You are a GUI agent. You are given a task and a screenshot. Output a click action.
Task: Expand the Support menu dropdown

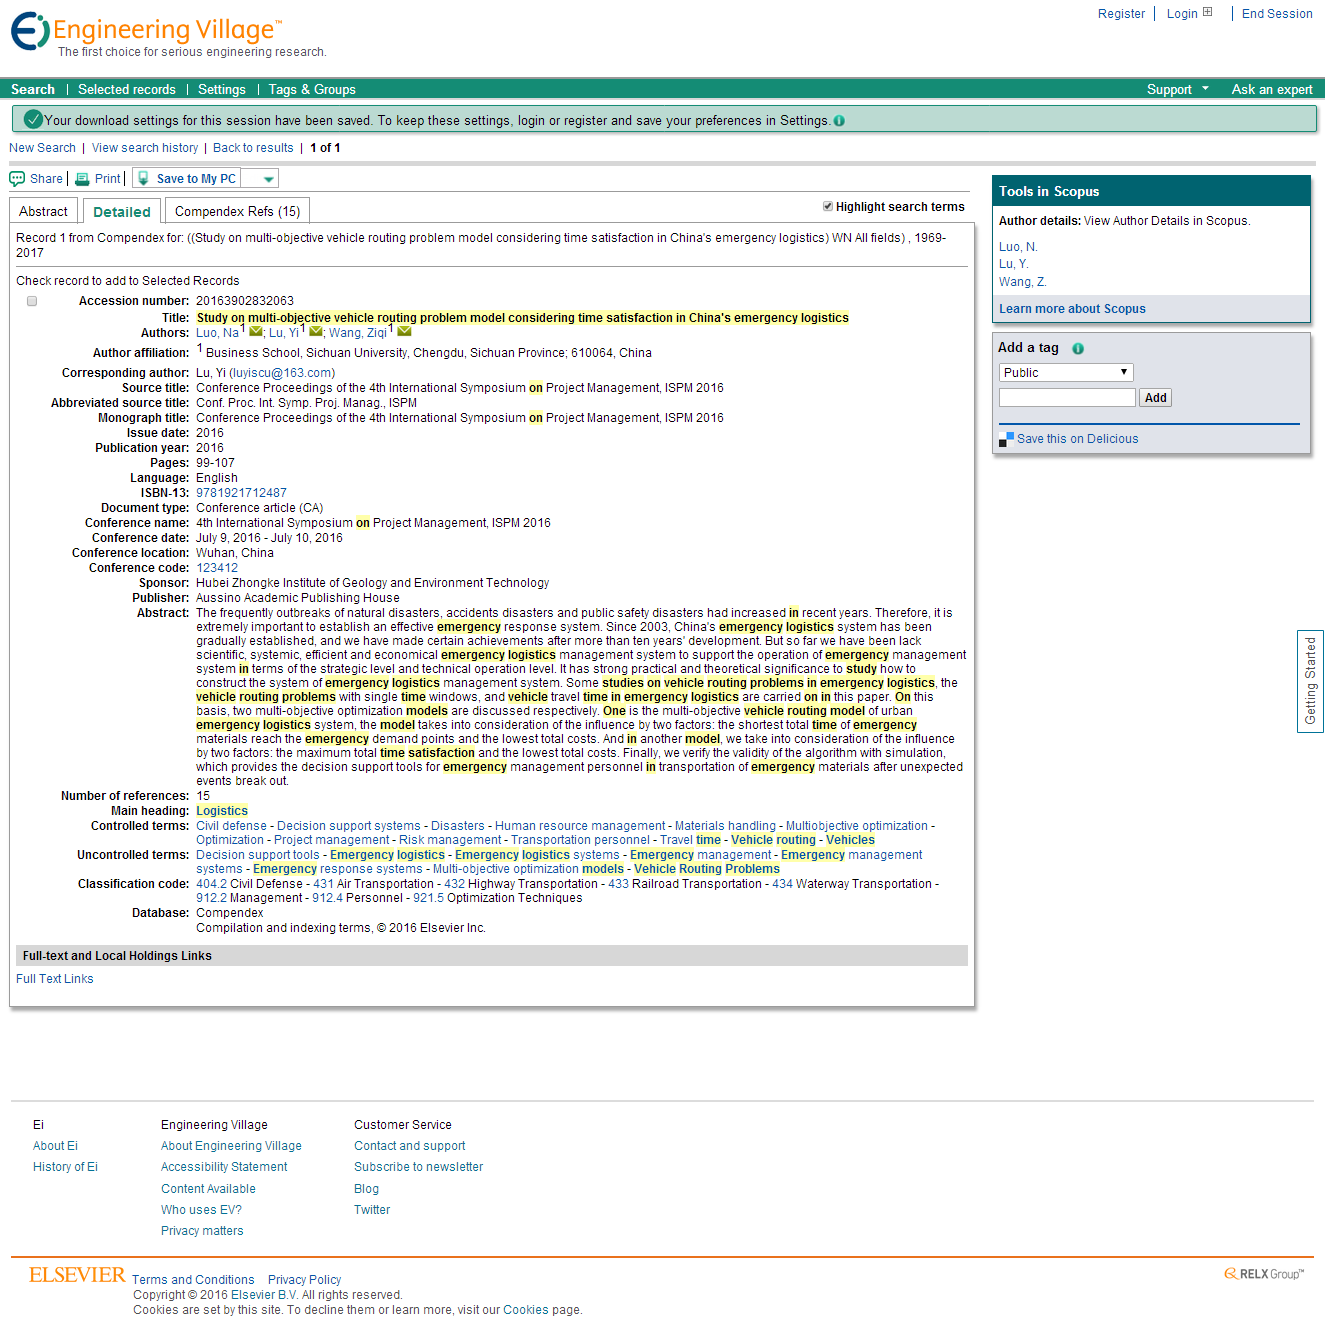1205,89
